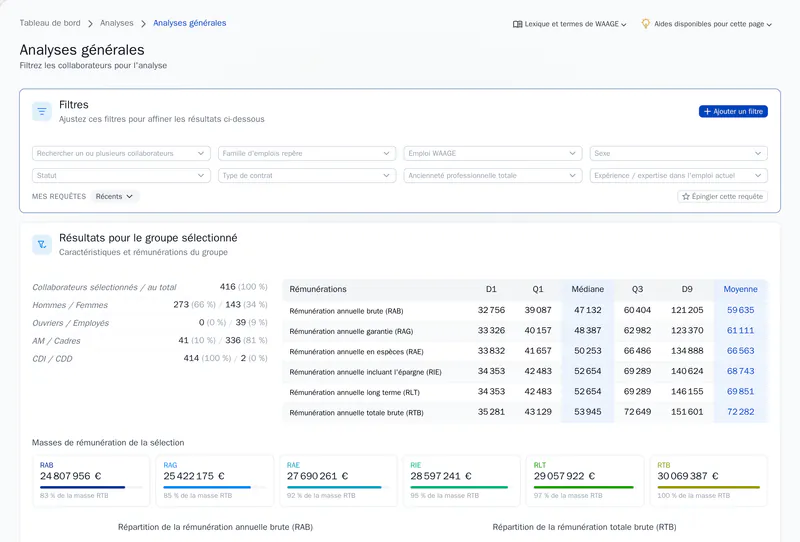Expand the Récents saved queries dropdown

click(x=115, y=196)
